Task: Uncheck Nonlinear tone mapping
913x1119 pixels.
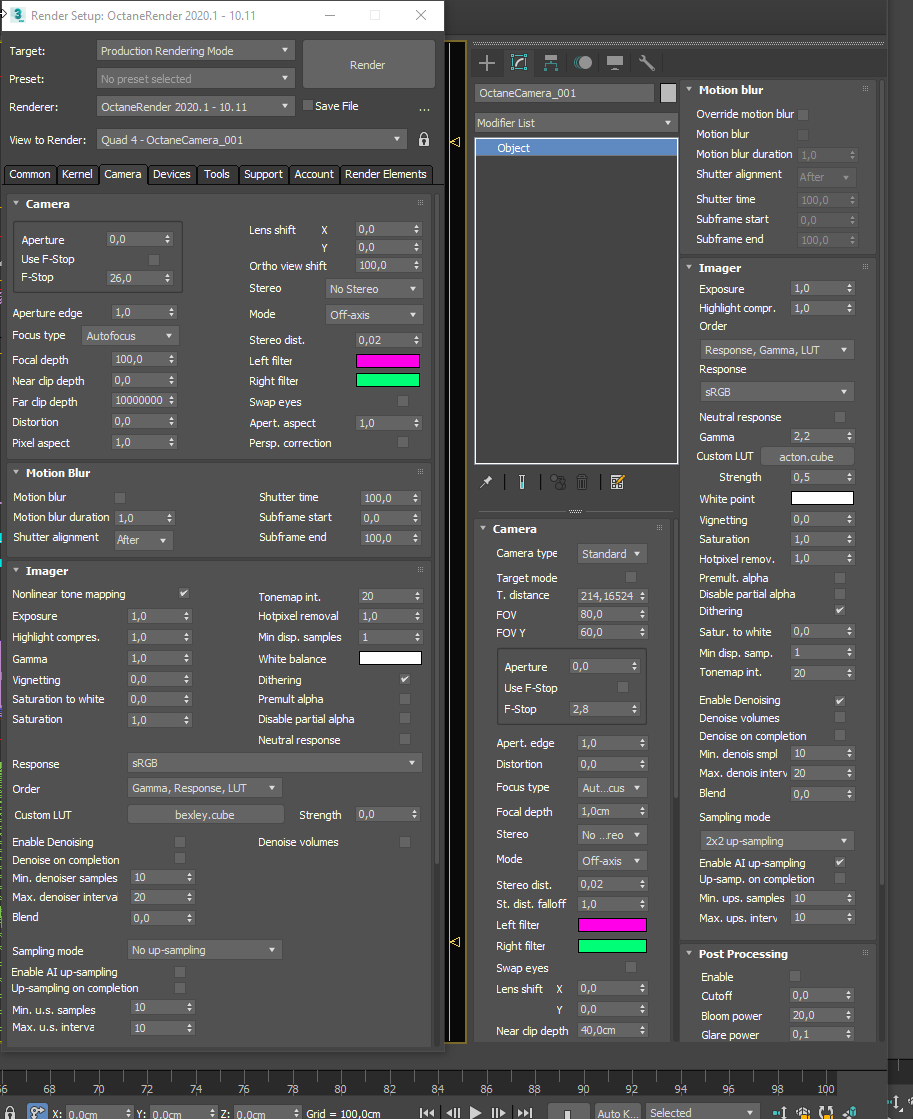Action: pos(184,593)
